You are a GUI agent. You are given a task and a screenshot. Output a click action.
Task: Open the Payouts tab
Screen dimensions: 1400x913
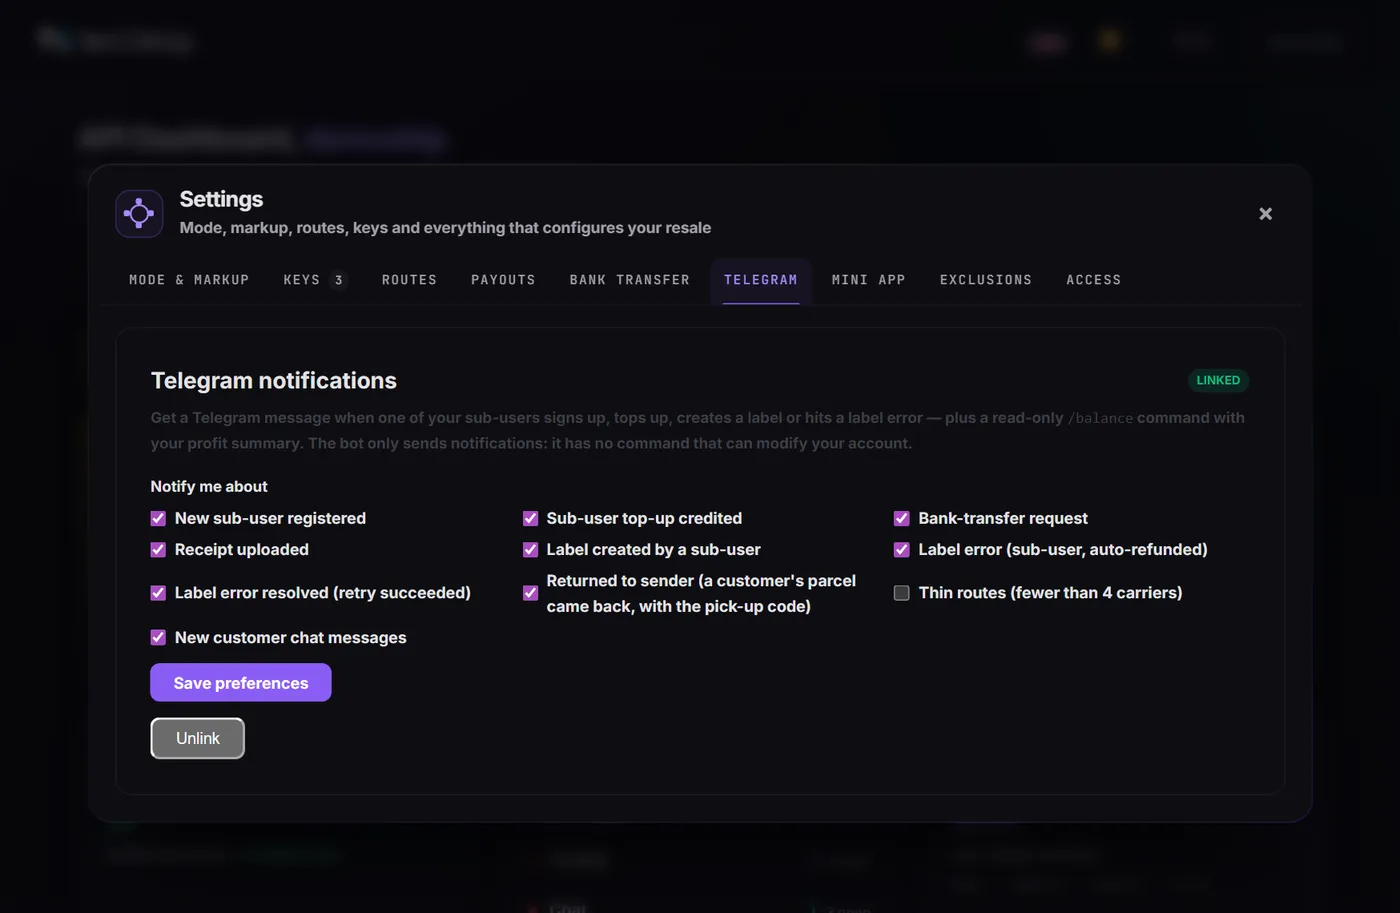503,280
